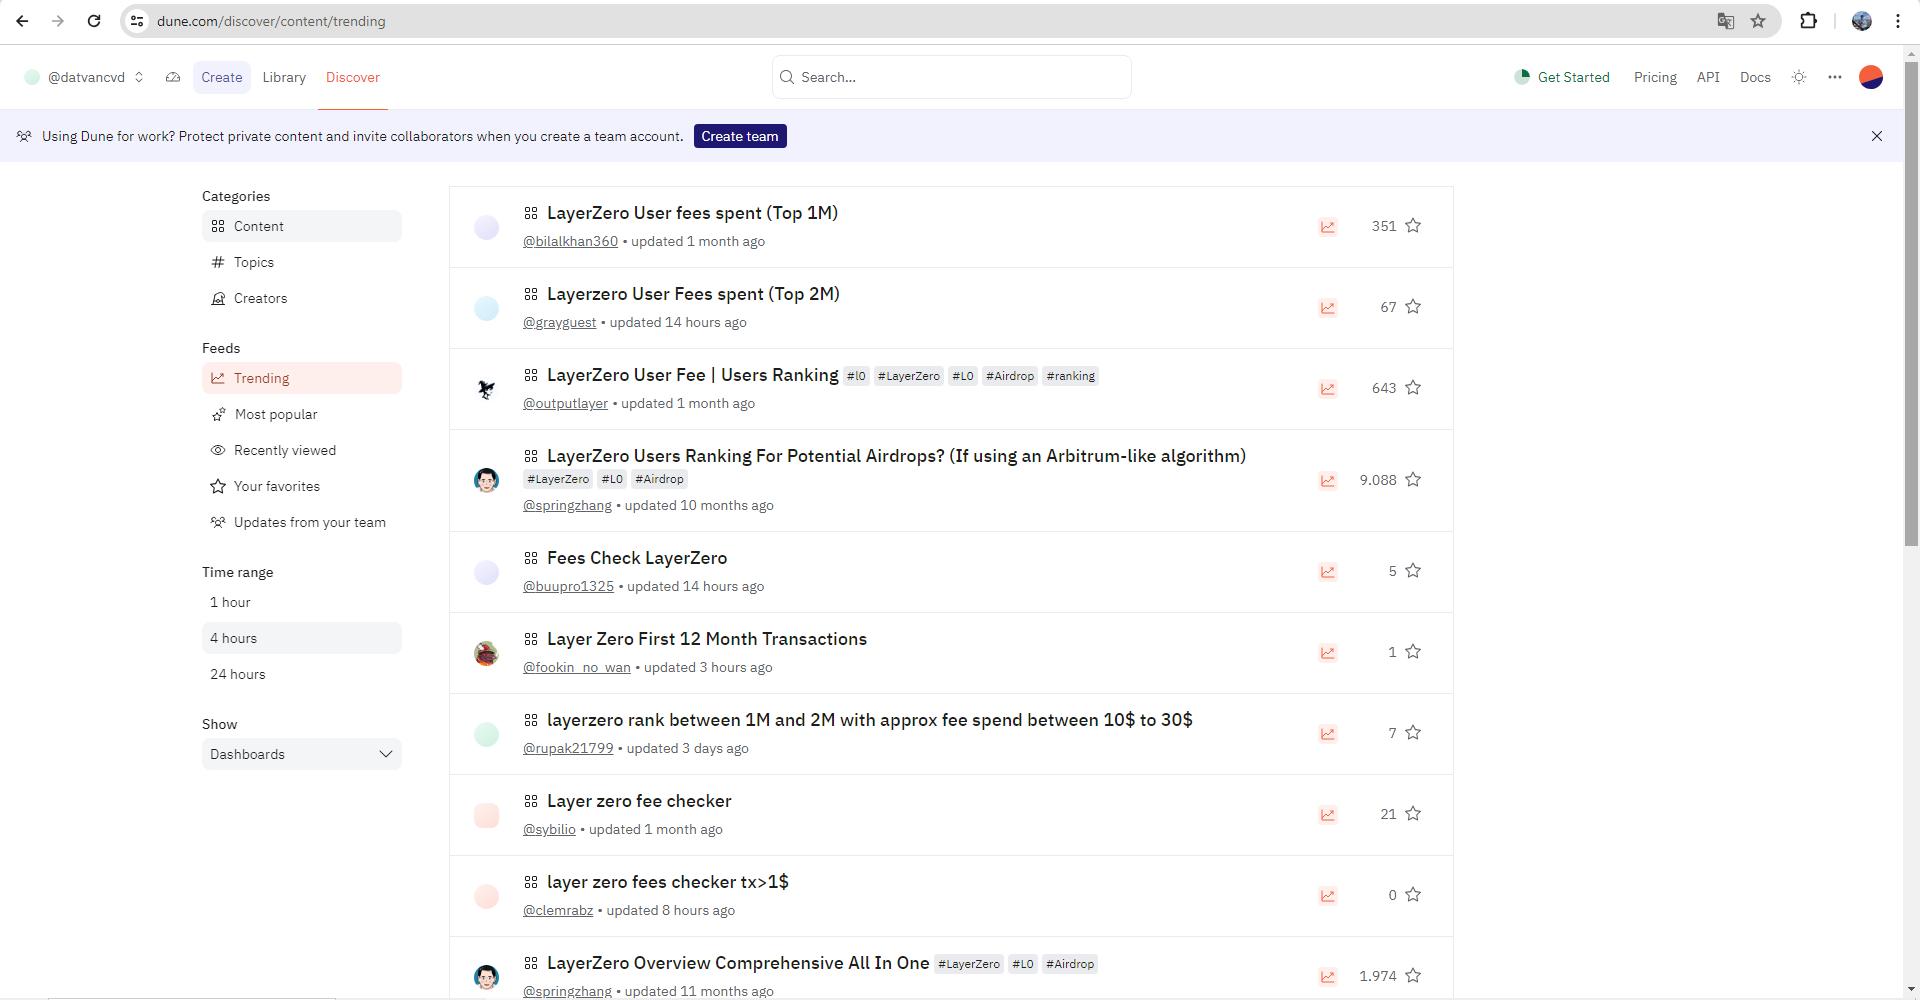Screen dimensions: 1920x1000
Task: Open the Chrome profile avatar
Action: 1862,21
